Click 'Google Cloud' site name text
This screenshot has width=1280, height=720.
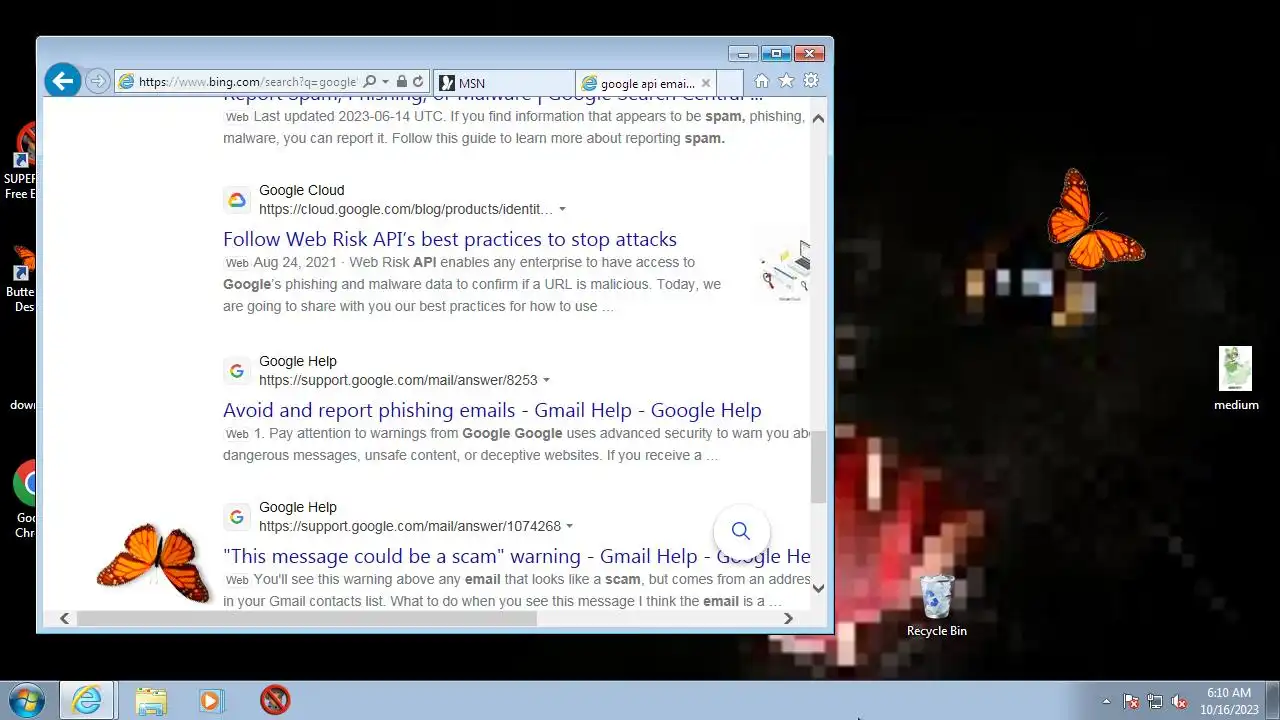pyautogui.click(x=301, y=190)
